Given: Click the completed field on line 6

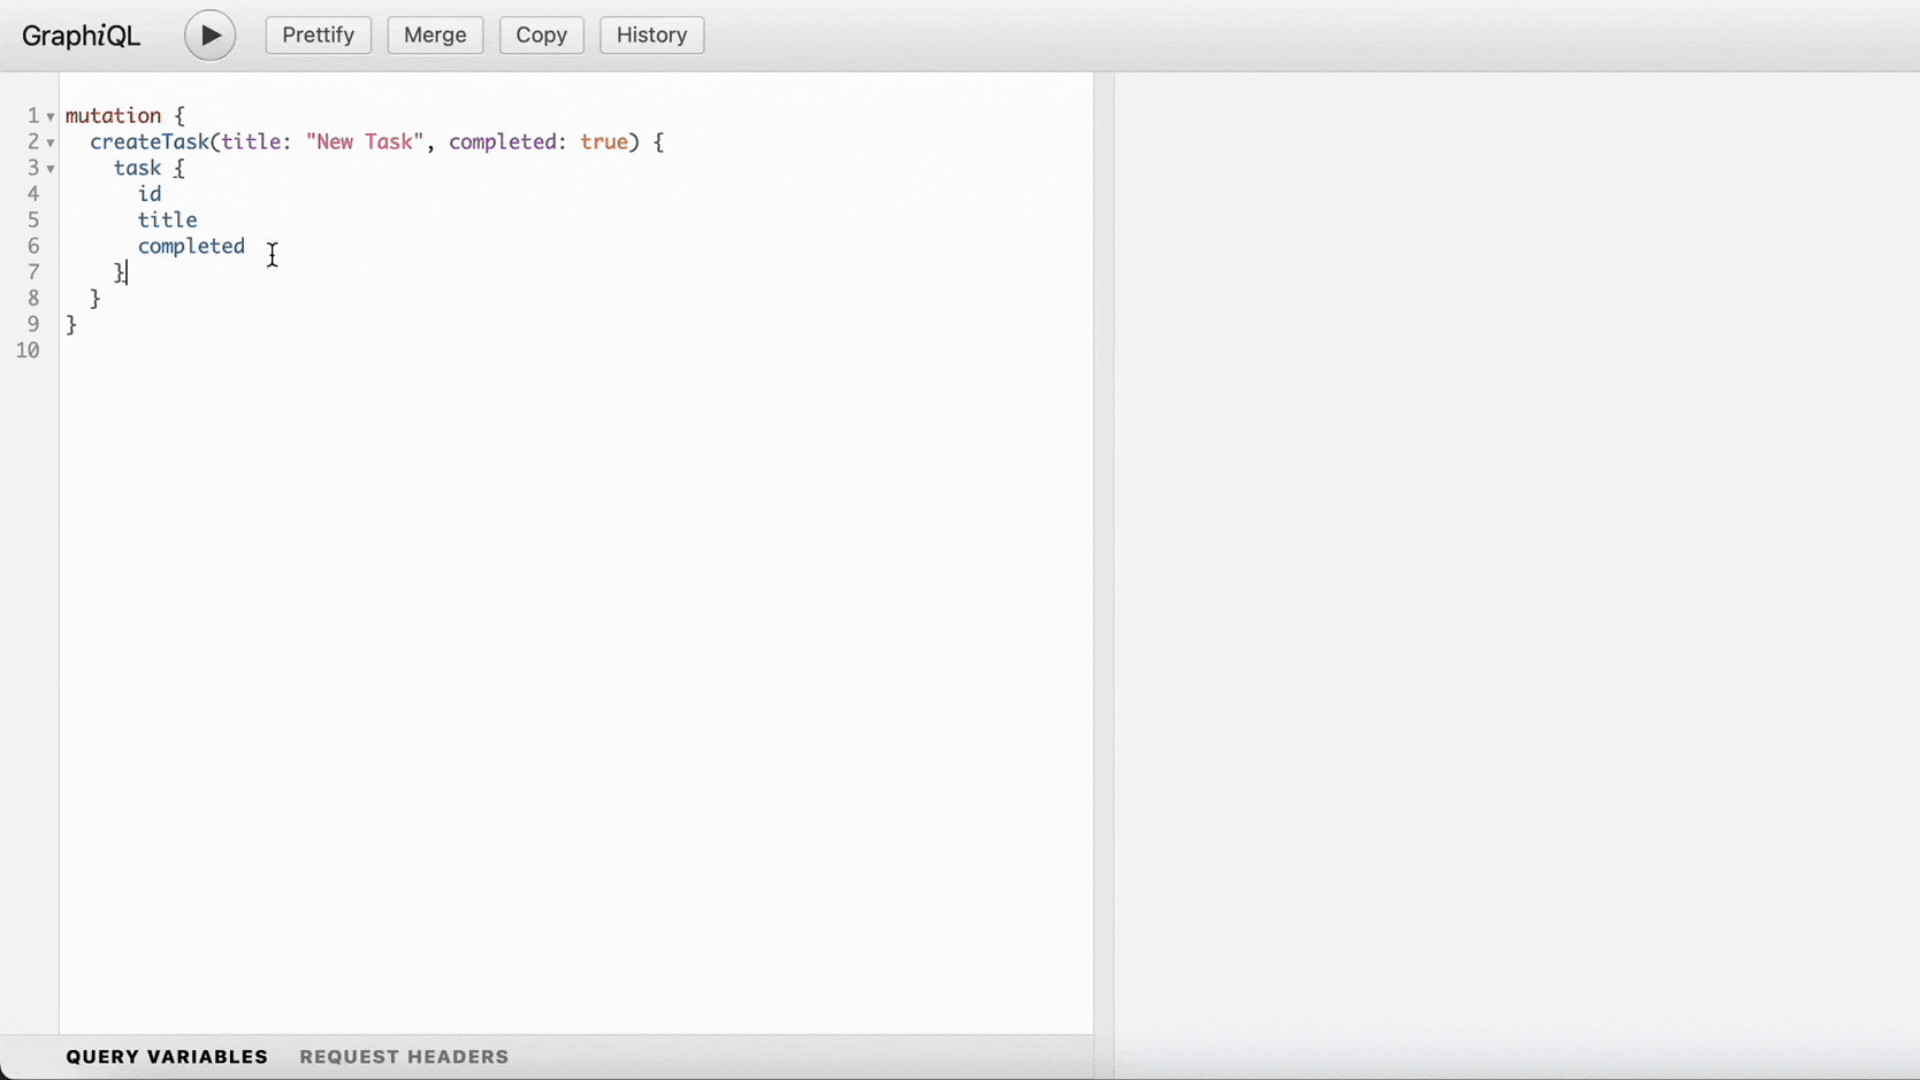Looking at the screenshot, I should click(191, 246).
